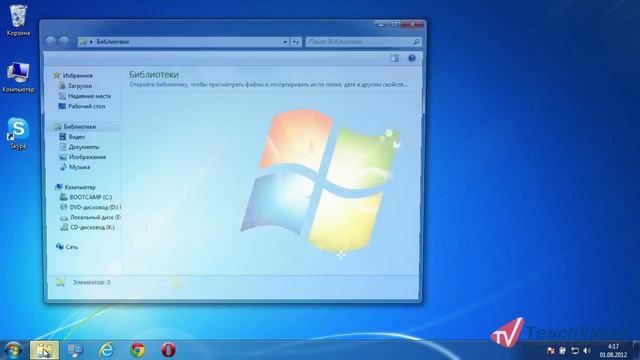Image resolution: width=640 pixels, height=360 pixels.
Task: Open the Изображения library
Action: pyautogui.click(x=87, y=157)
